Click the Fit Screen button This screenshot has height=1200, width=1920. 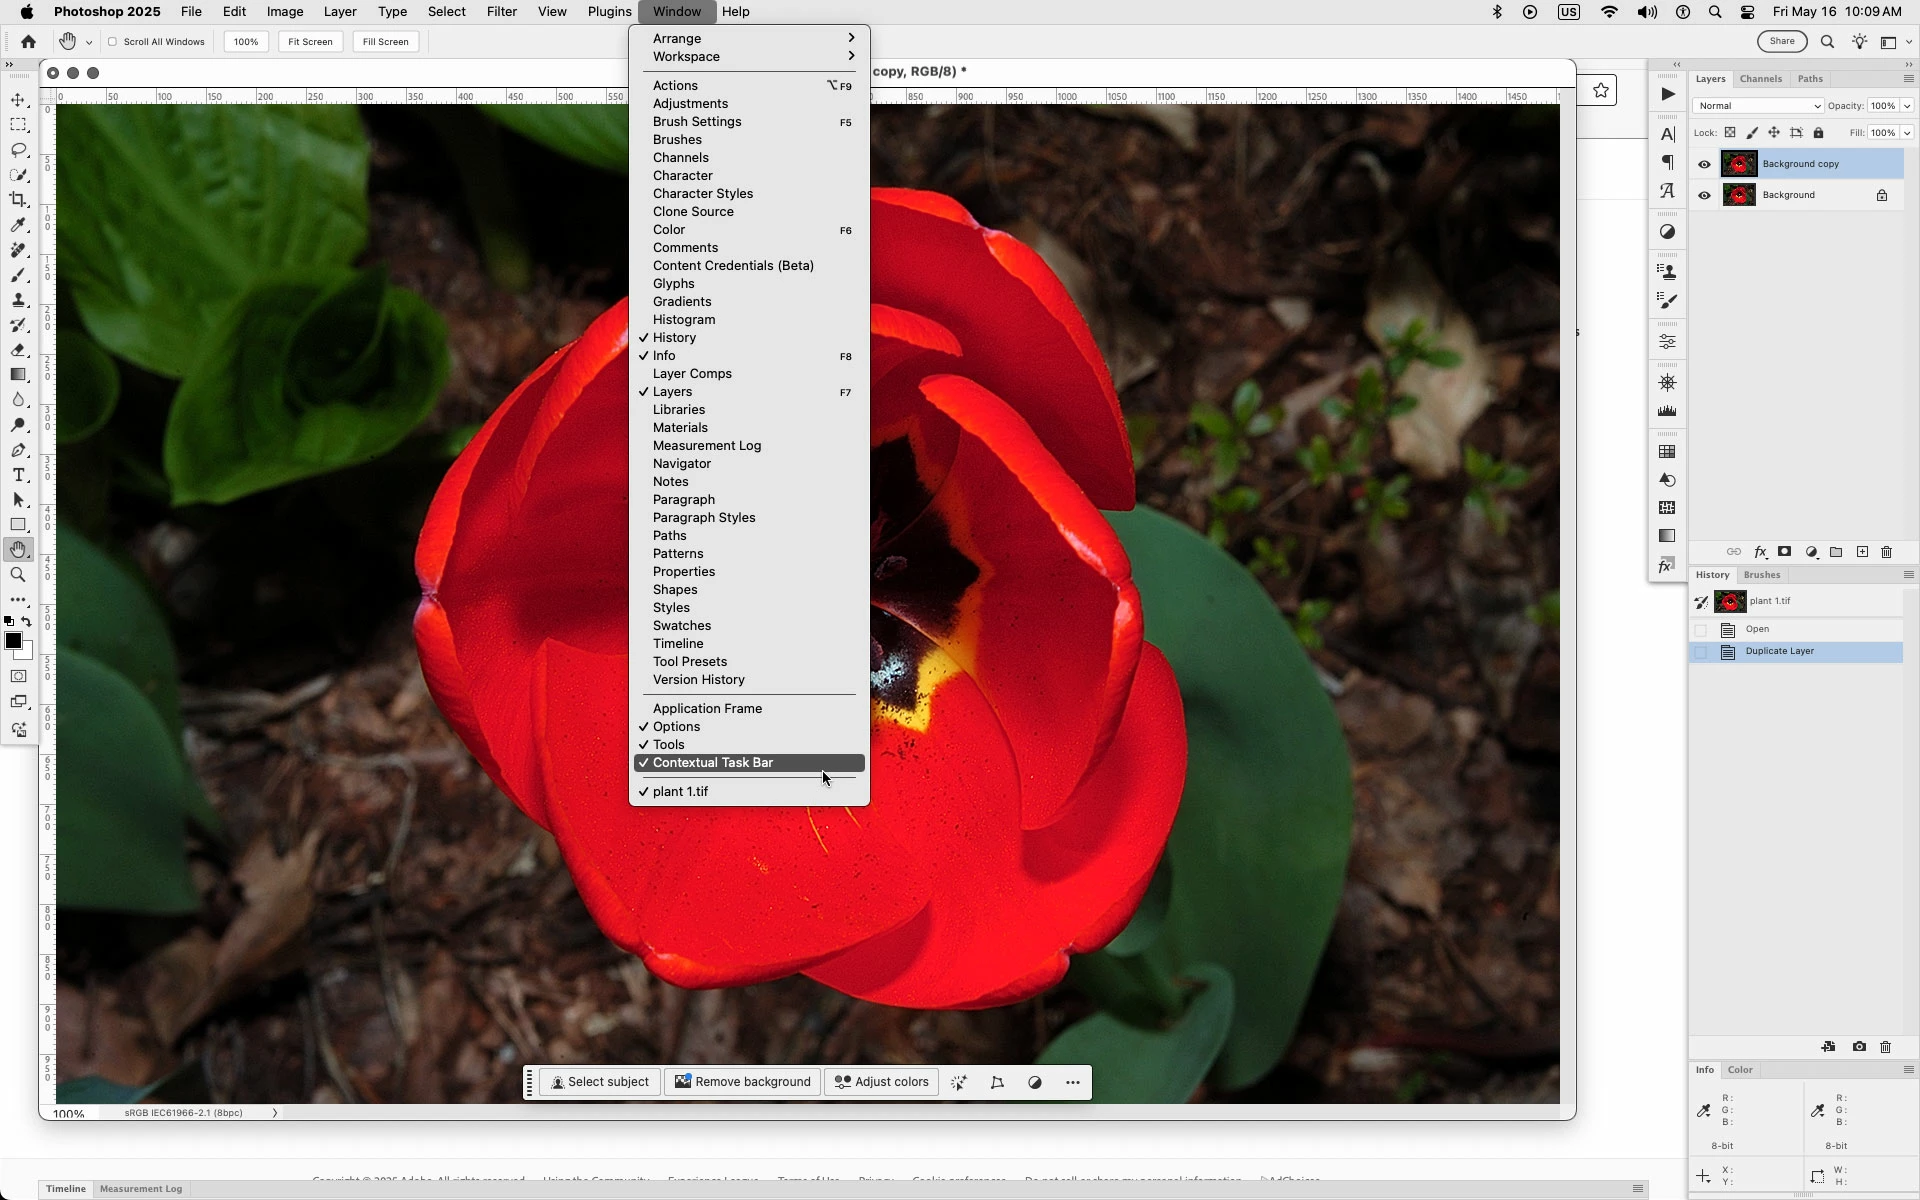[x=310, y=42]
